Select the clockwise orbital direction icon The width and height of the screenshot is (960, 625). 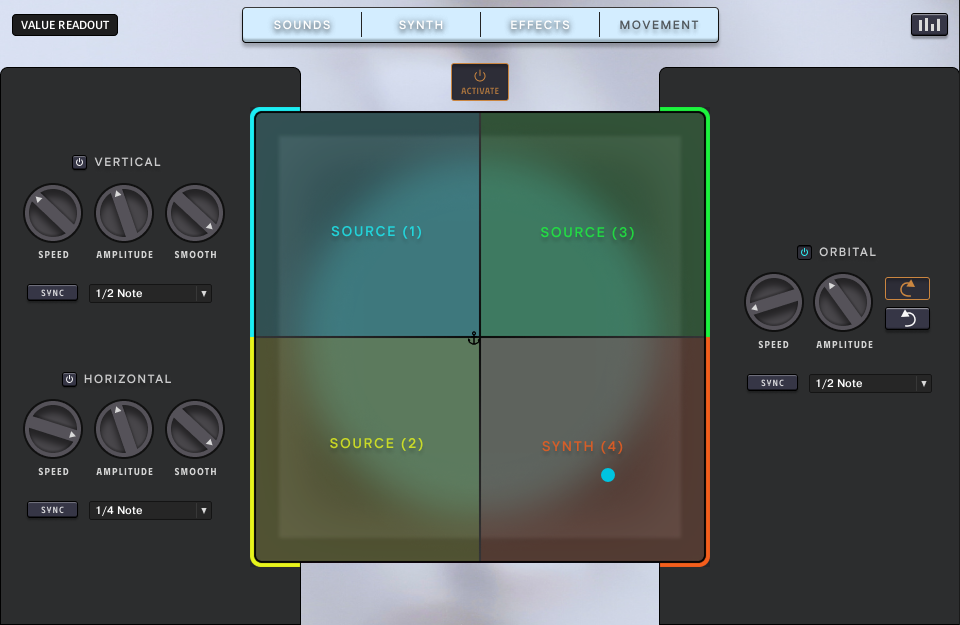907,289
